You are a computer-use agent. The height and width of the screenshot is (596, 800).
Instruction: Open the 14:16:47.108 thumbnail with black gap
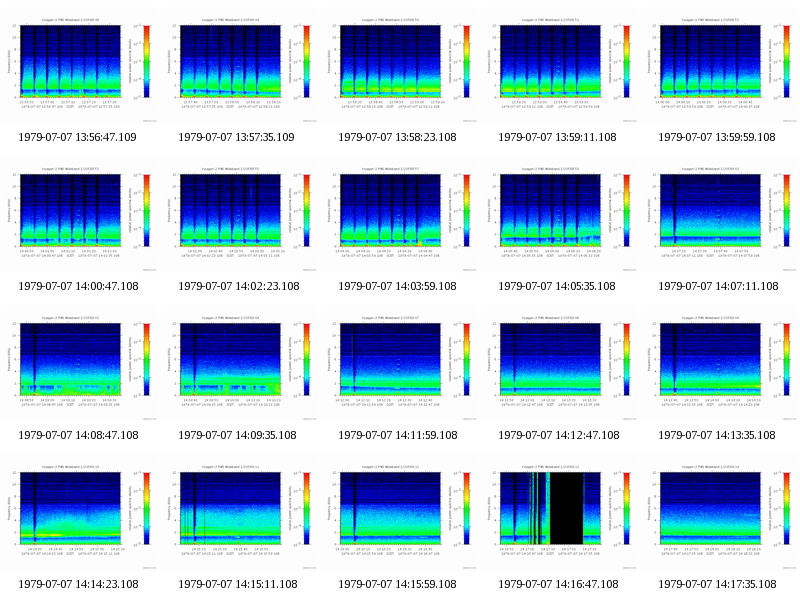pyautogui.click(x=559, y=512)
